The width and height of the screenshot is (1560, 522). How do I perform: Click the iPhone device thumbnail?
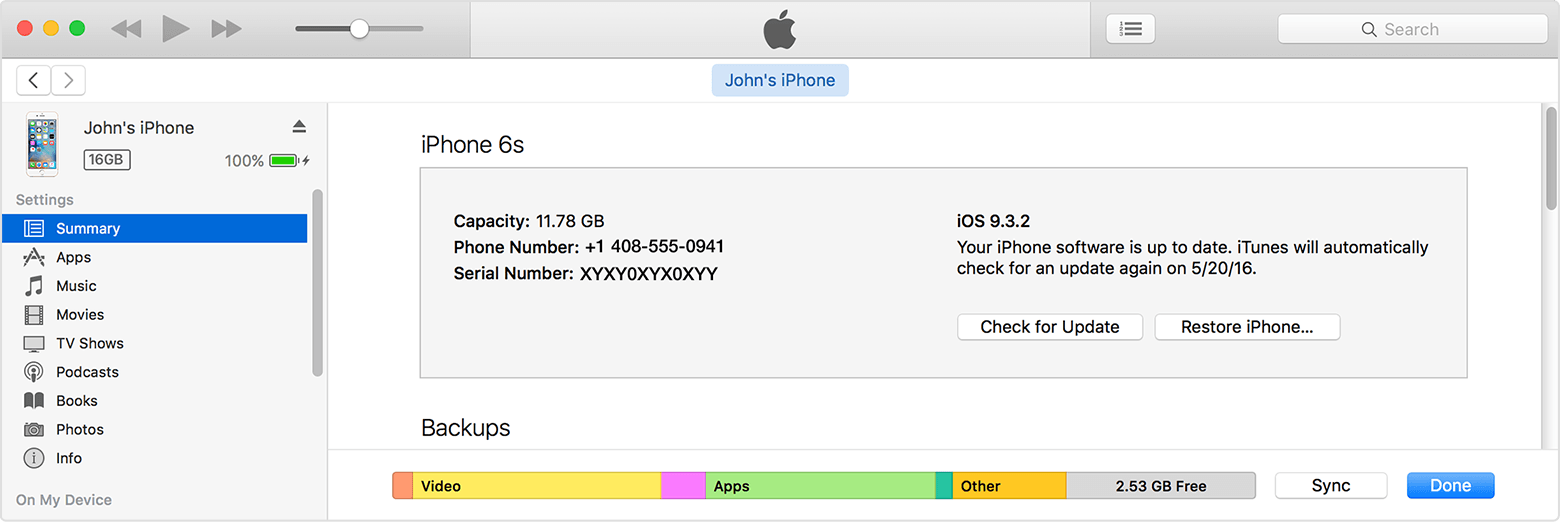pyautogui.click(x=42, y=144)
